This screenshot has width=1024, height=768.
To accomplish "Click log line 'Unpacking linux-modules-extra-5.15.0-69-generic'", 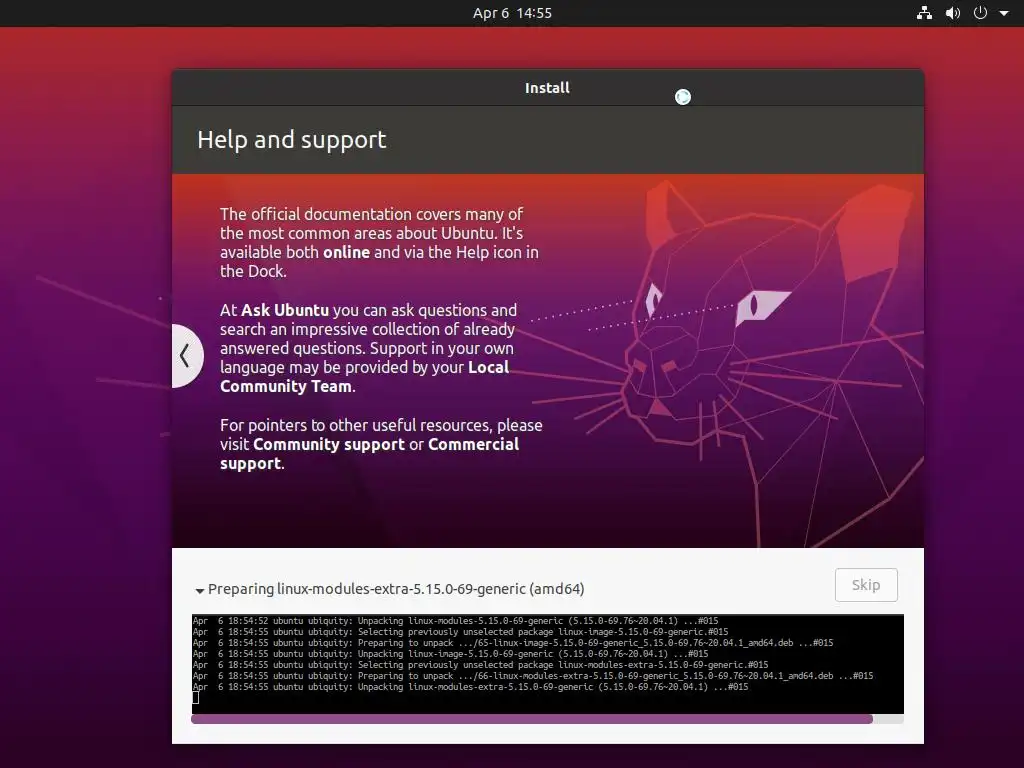I will pyautogui.click(x=470, y=687).
